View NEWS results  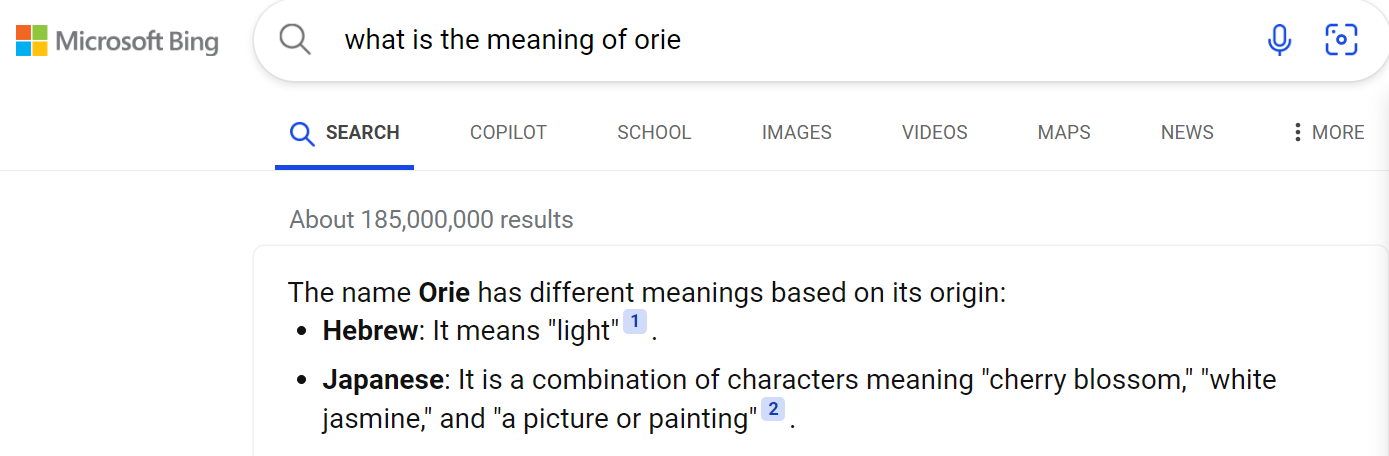pos(1187,132)
